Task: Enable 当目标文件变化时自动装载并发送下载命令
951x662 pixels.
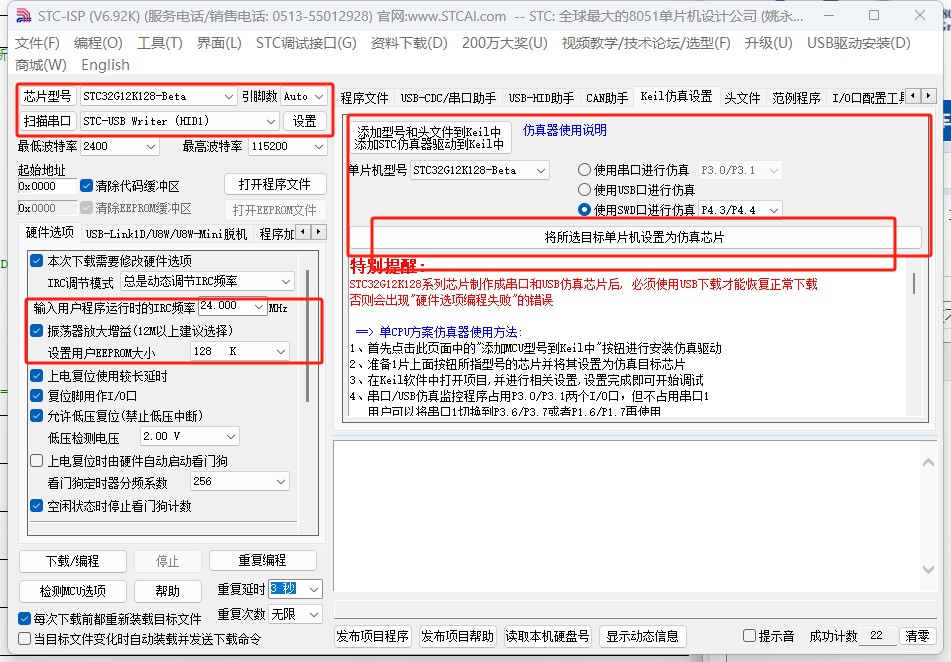Action: [x=24, y=639]
